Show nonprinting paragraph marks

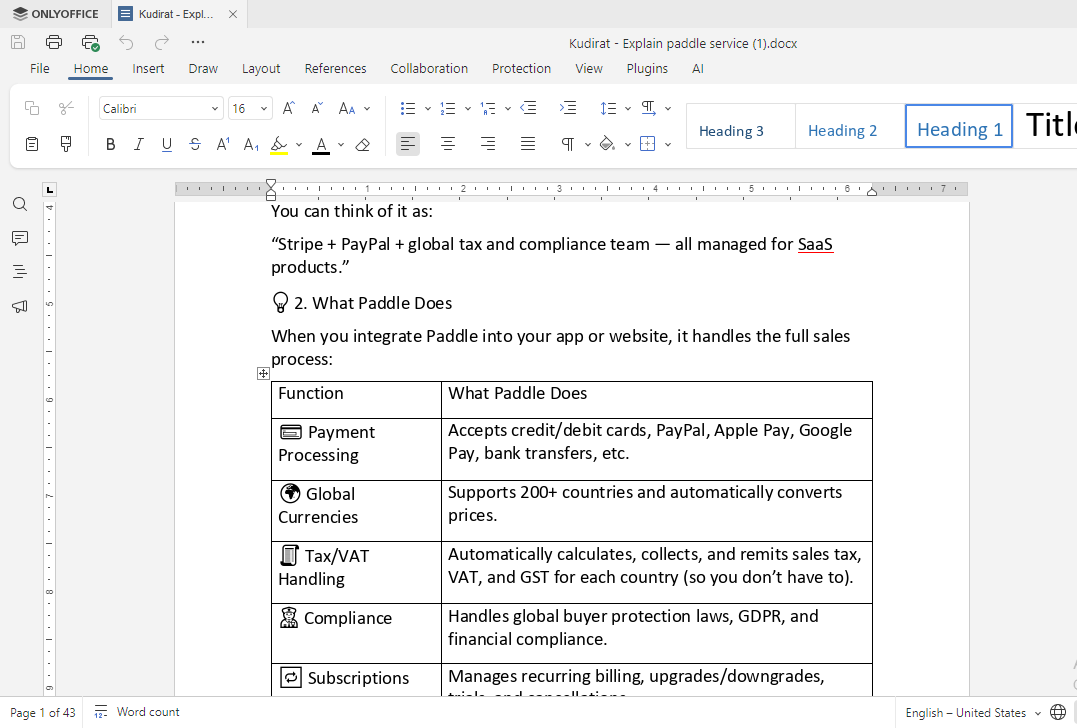tap(570, 144)
